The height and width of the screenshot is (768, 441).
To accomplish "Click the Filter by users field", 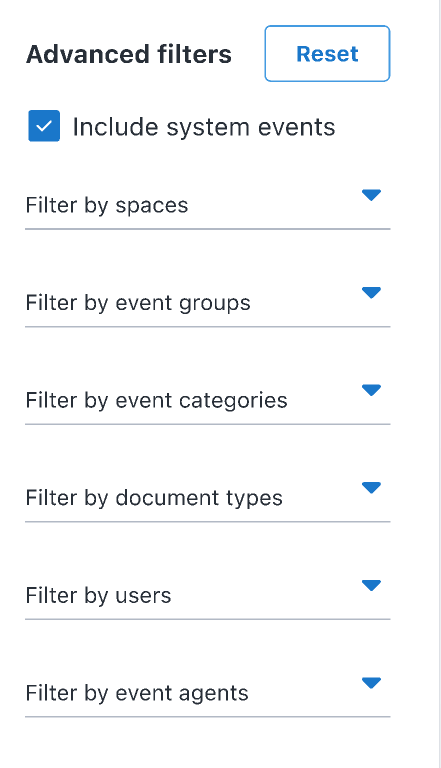I will tap(208, 595).
